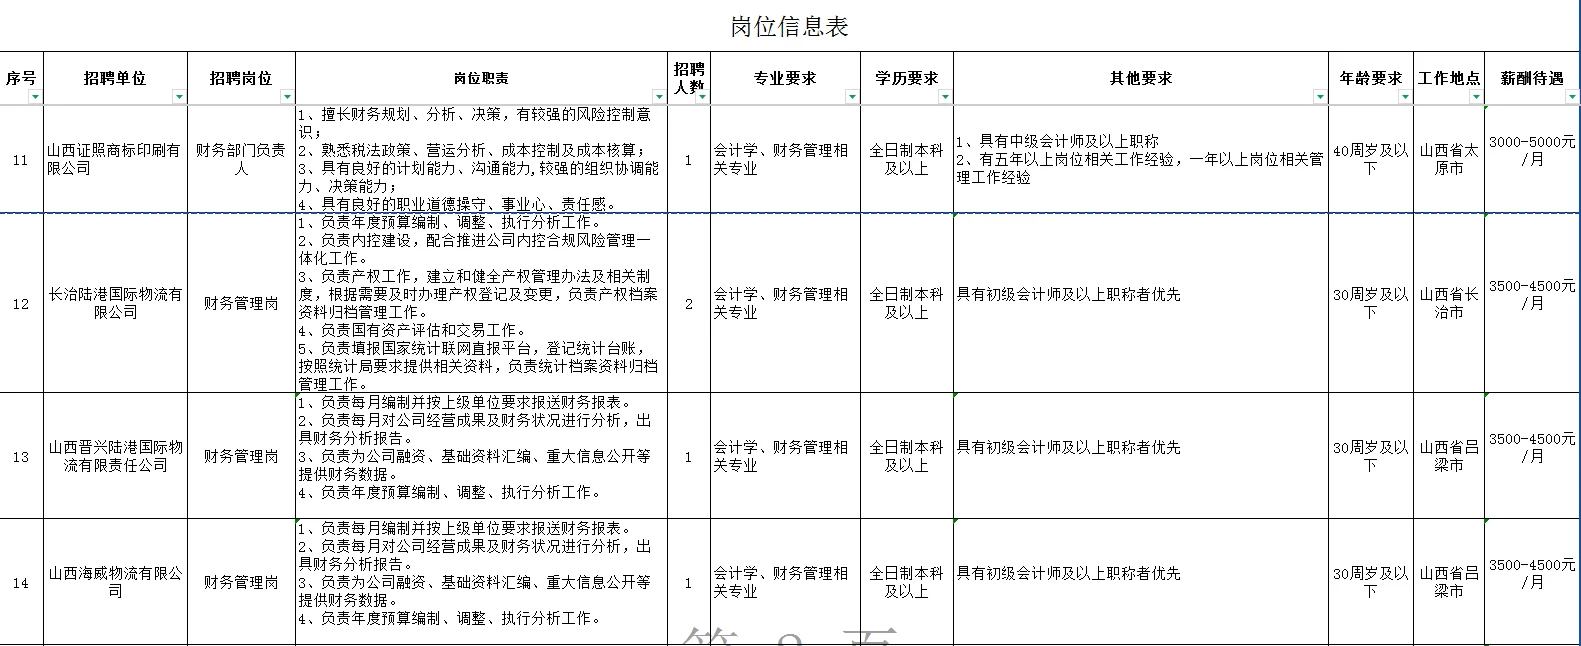Screen dimensions: 1581x646
Task: Select the 其他要求 header cell
Action: click(1141, 78)
